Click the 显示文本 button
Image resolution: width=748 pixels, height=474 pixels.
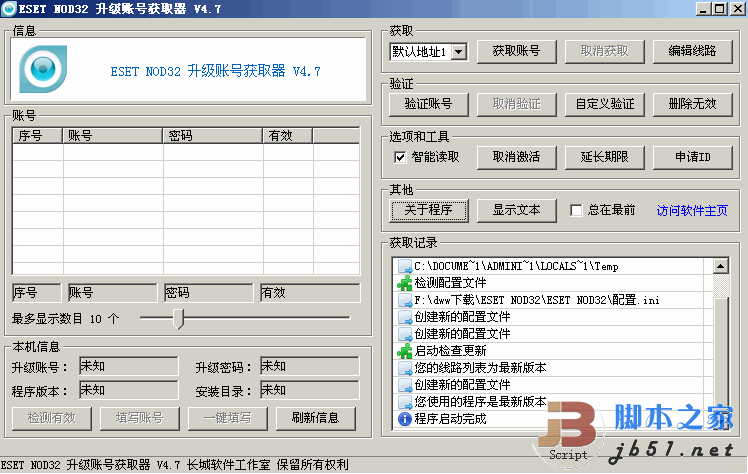point(517,210)
